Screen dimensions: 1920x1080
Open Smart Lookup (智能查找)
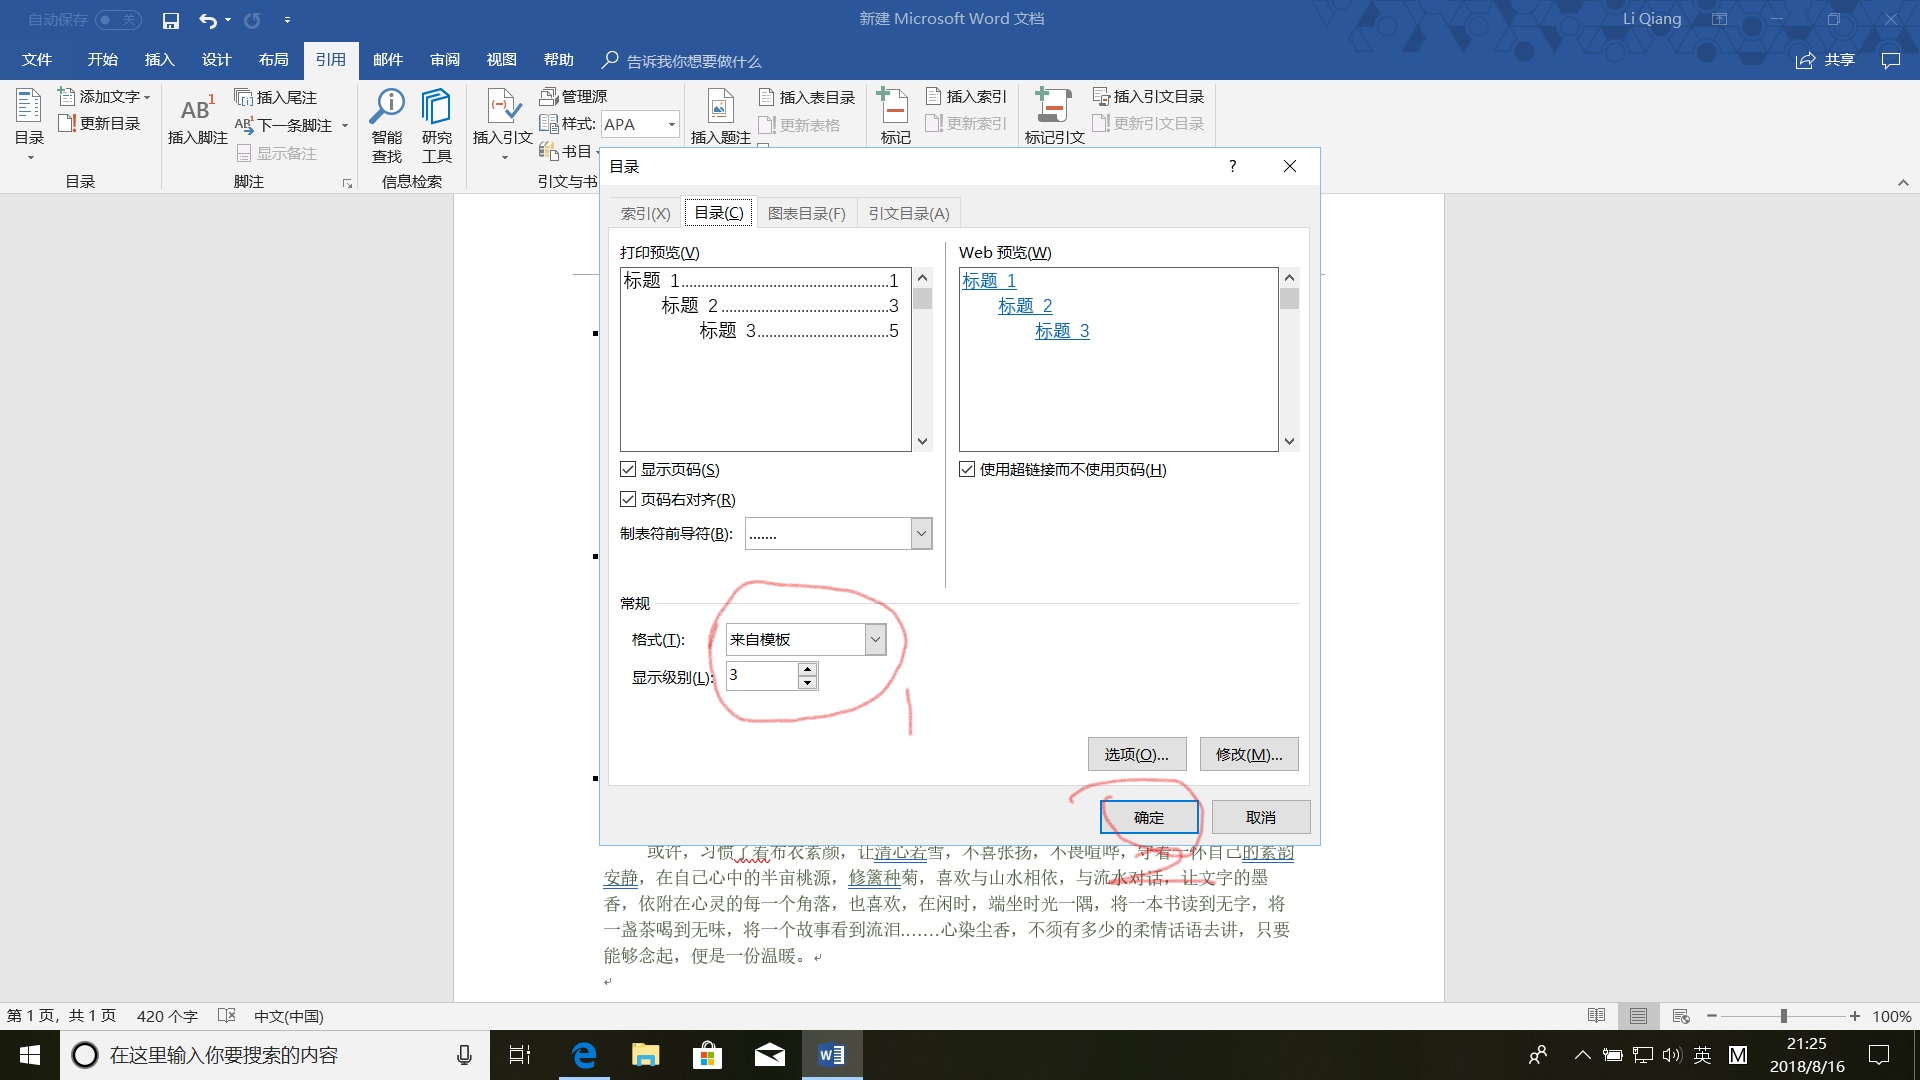point(387,122)
